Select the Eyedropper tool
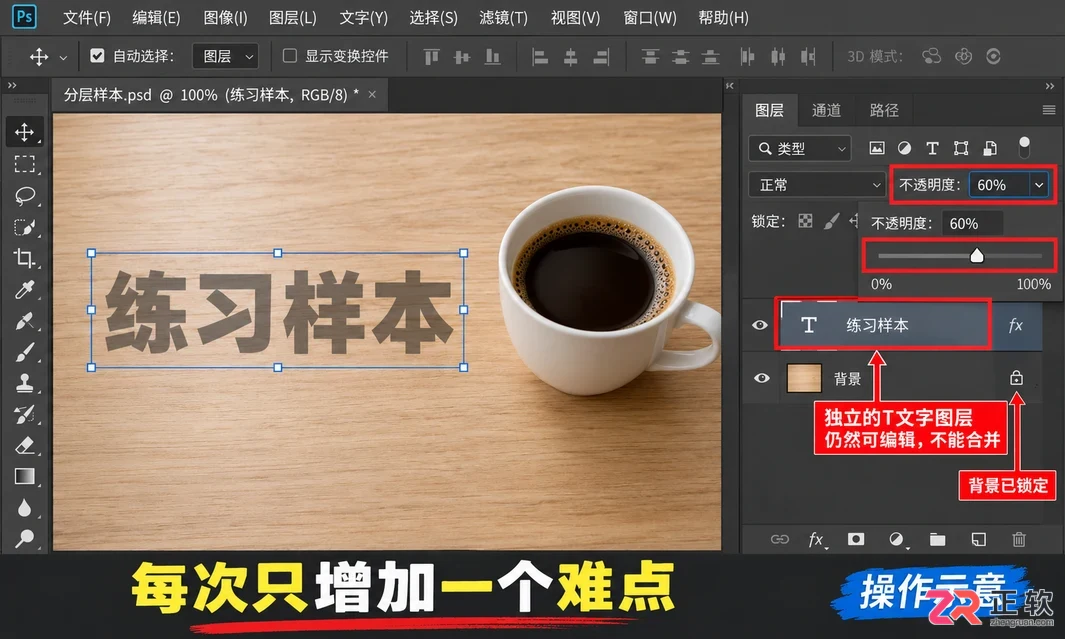The height and width of the screenshot is (639, 1065). coord(24,290)
